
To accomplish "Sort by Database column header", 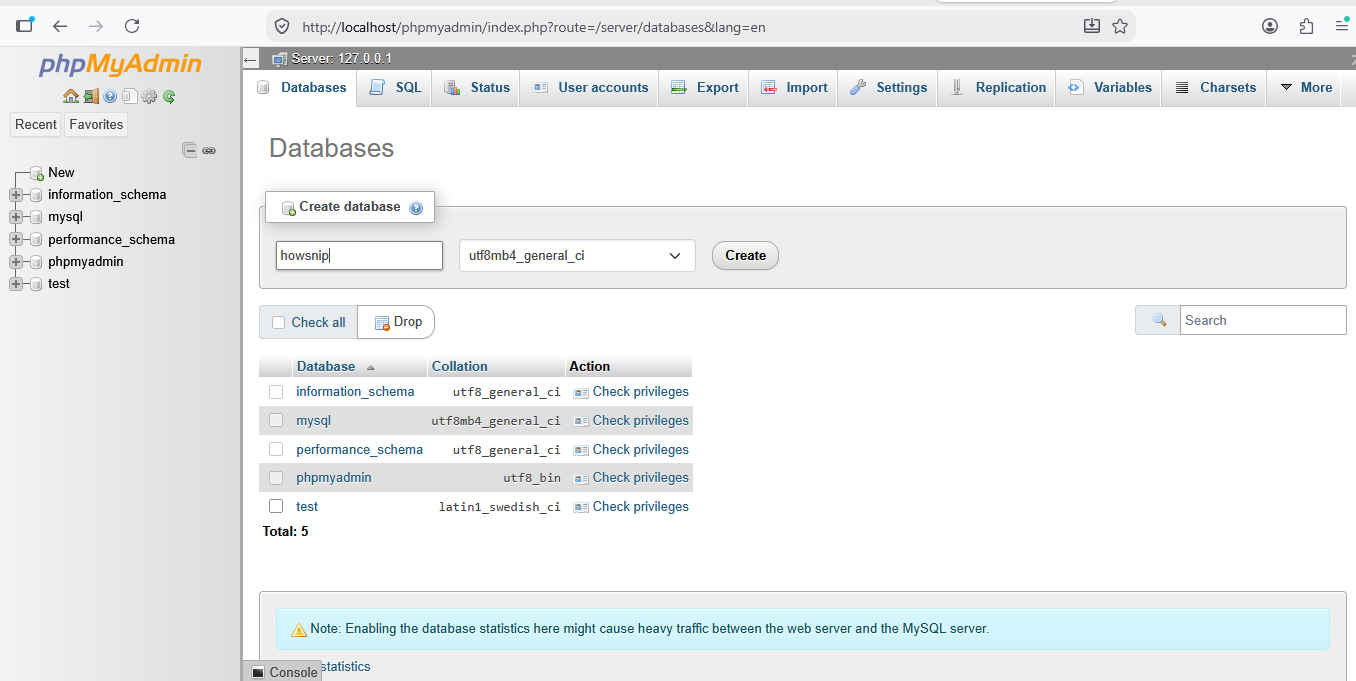I will point(326,366).
